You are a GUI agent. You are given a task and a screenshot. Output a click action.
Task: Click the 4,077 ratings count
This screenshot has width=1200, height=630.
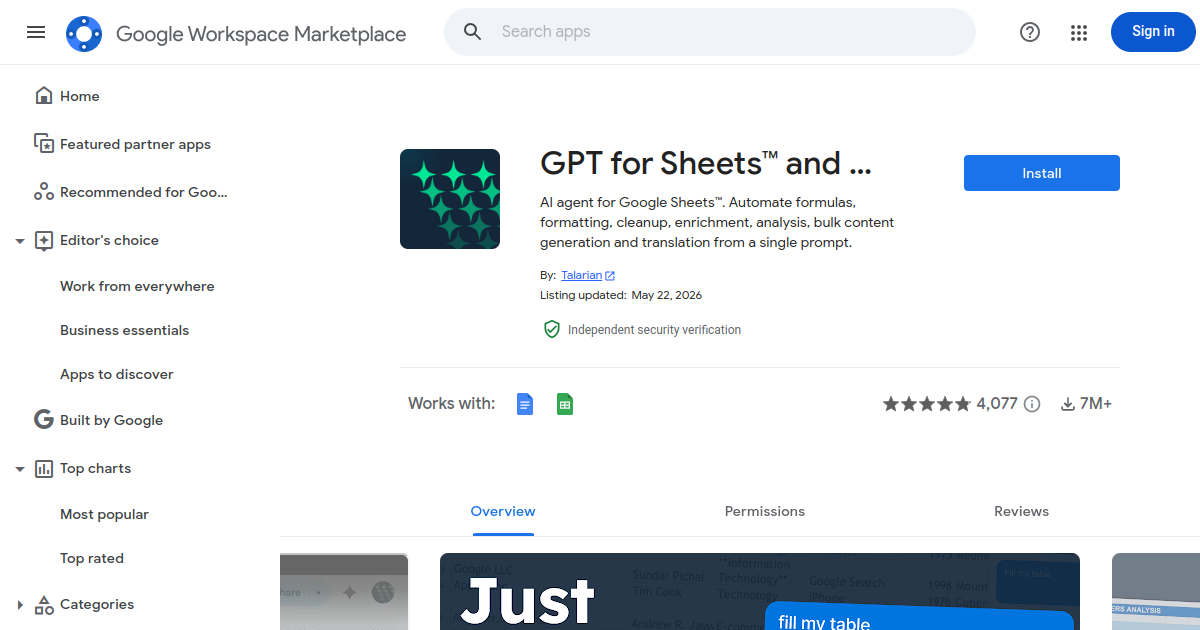(x=997, y=404)
